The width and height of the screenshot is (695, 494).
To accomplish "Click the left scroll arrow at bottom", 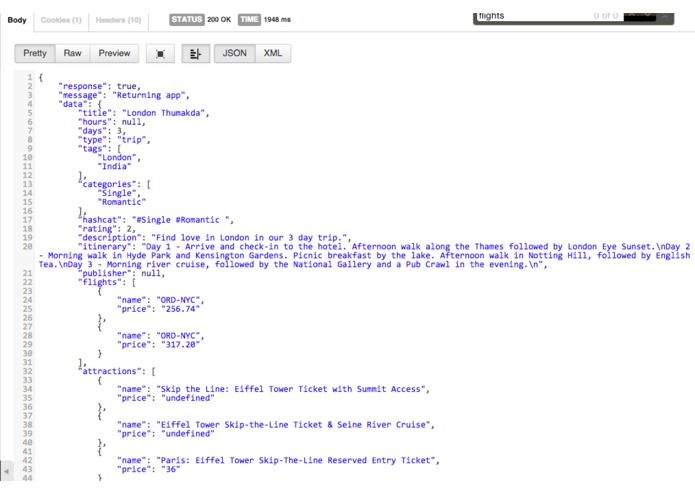I will pyautogui.click(x=6, y=471).
